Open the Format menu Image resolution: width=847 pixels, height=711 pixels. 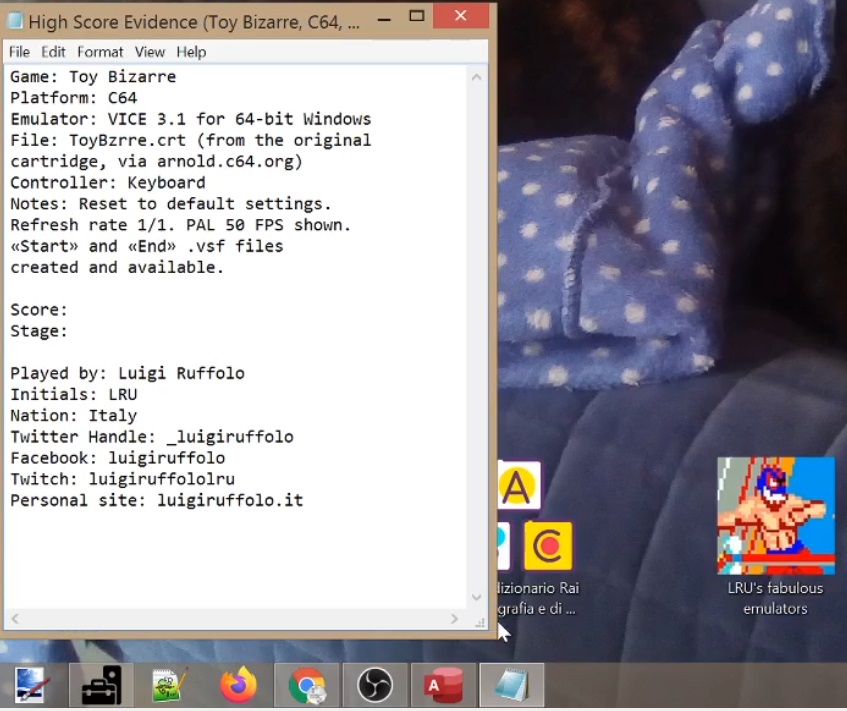[100, 52]
